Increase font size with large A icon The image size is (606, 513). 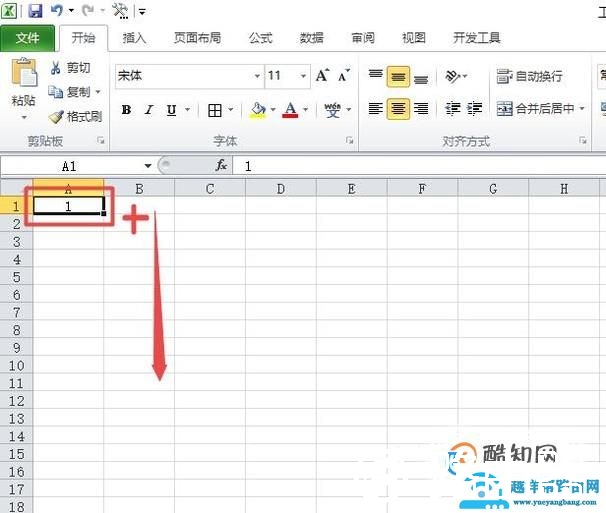322,75
